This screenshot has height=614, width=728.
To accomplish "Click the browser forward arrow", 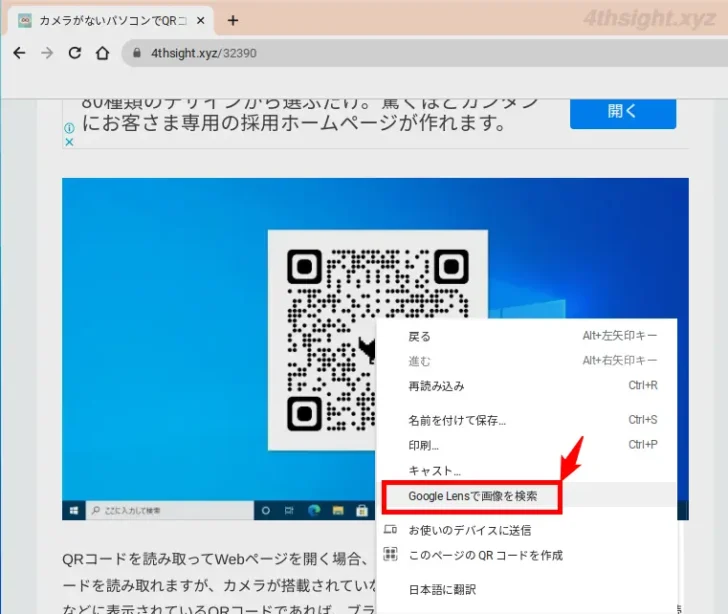I will (47, 53).
